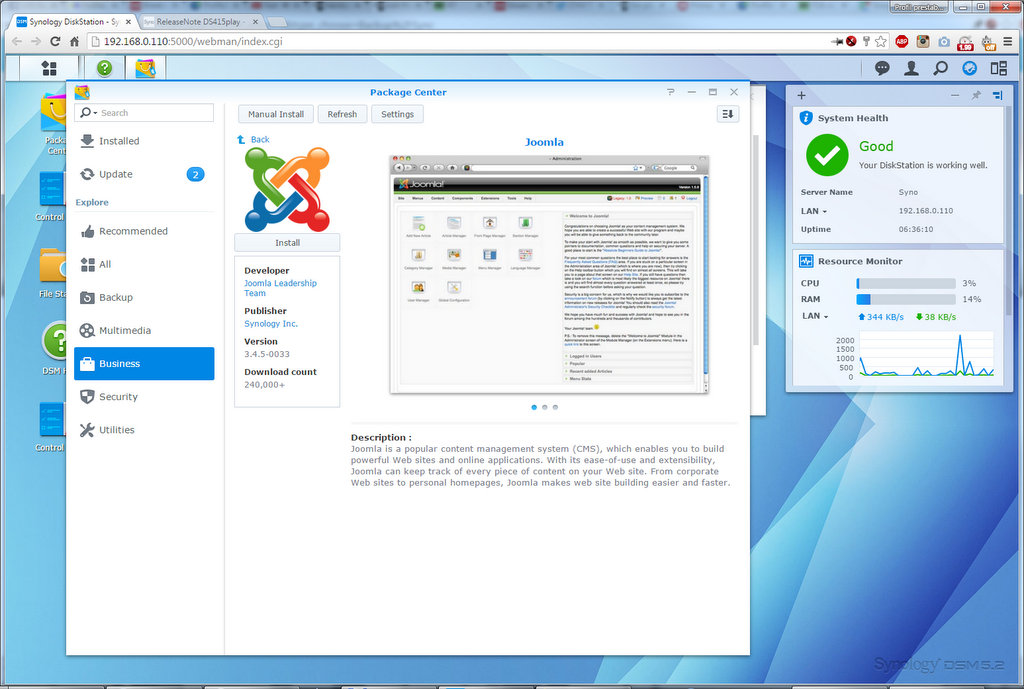The width and height of the screenshot is (1024, 689).
Task: Click the Profil prestab profile button
Action: [x=919, y=7]
